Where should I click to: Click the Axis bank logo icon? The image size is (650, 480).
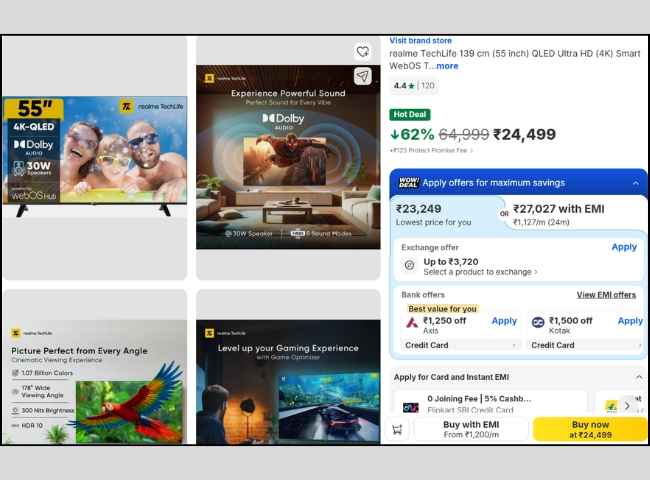[x=412, y=322]
